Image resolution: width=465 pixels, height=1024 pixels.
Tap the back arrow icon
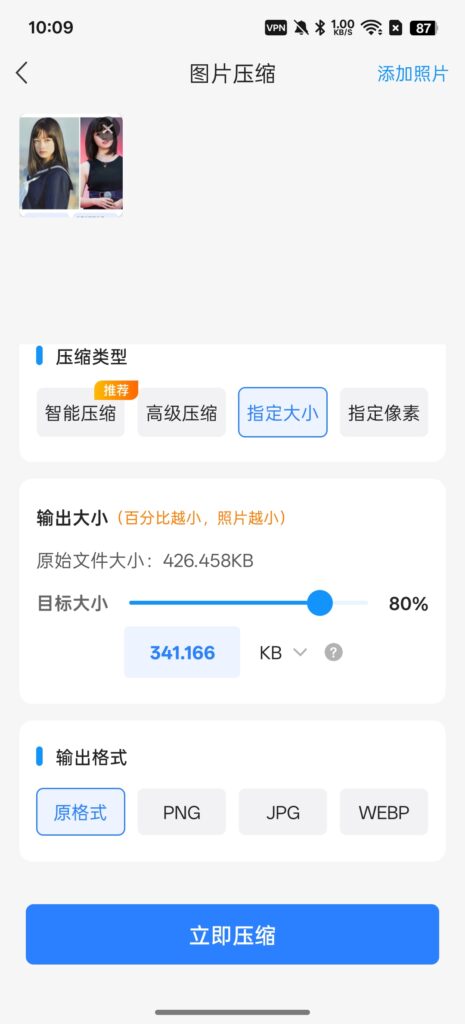tap(22, 73)
